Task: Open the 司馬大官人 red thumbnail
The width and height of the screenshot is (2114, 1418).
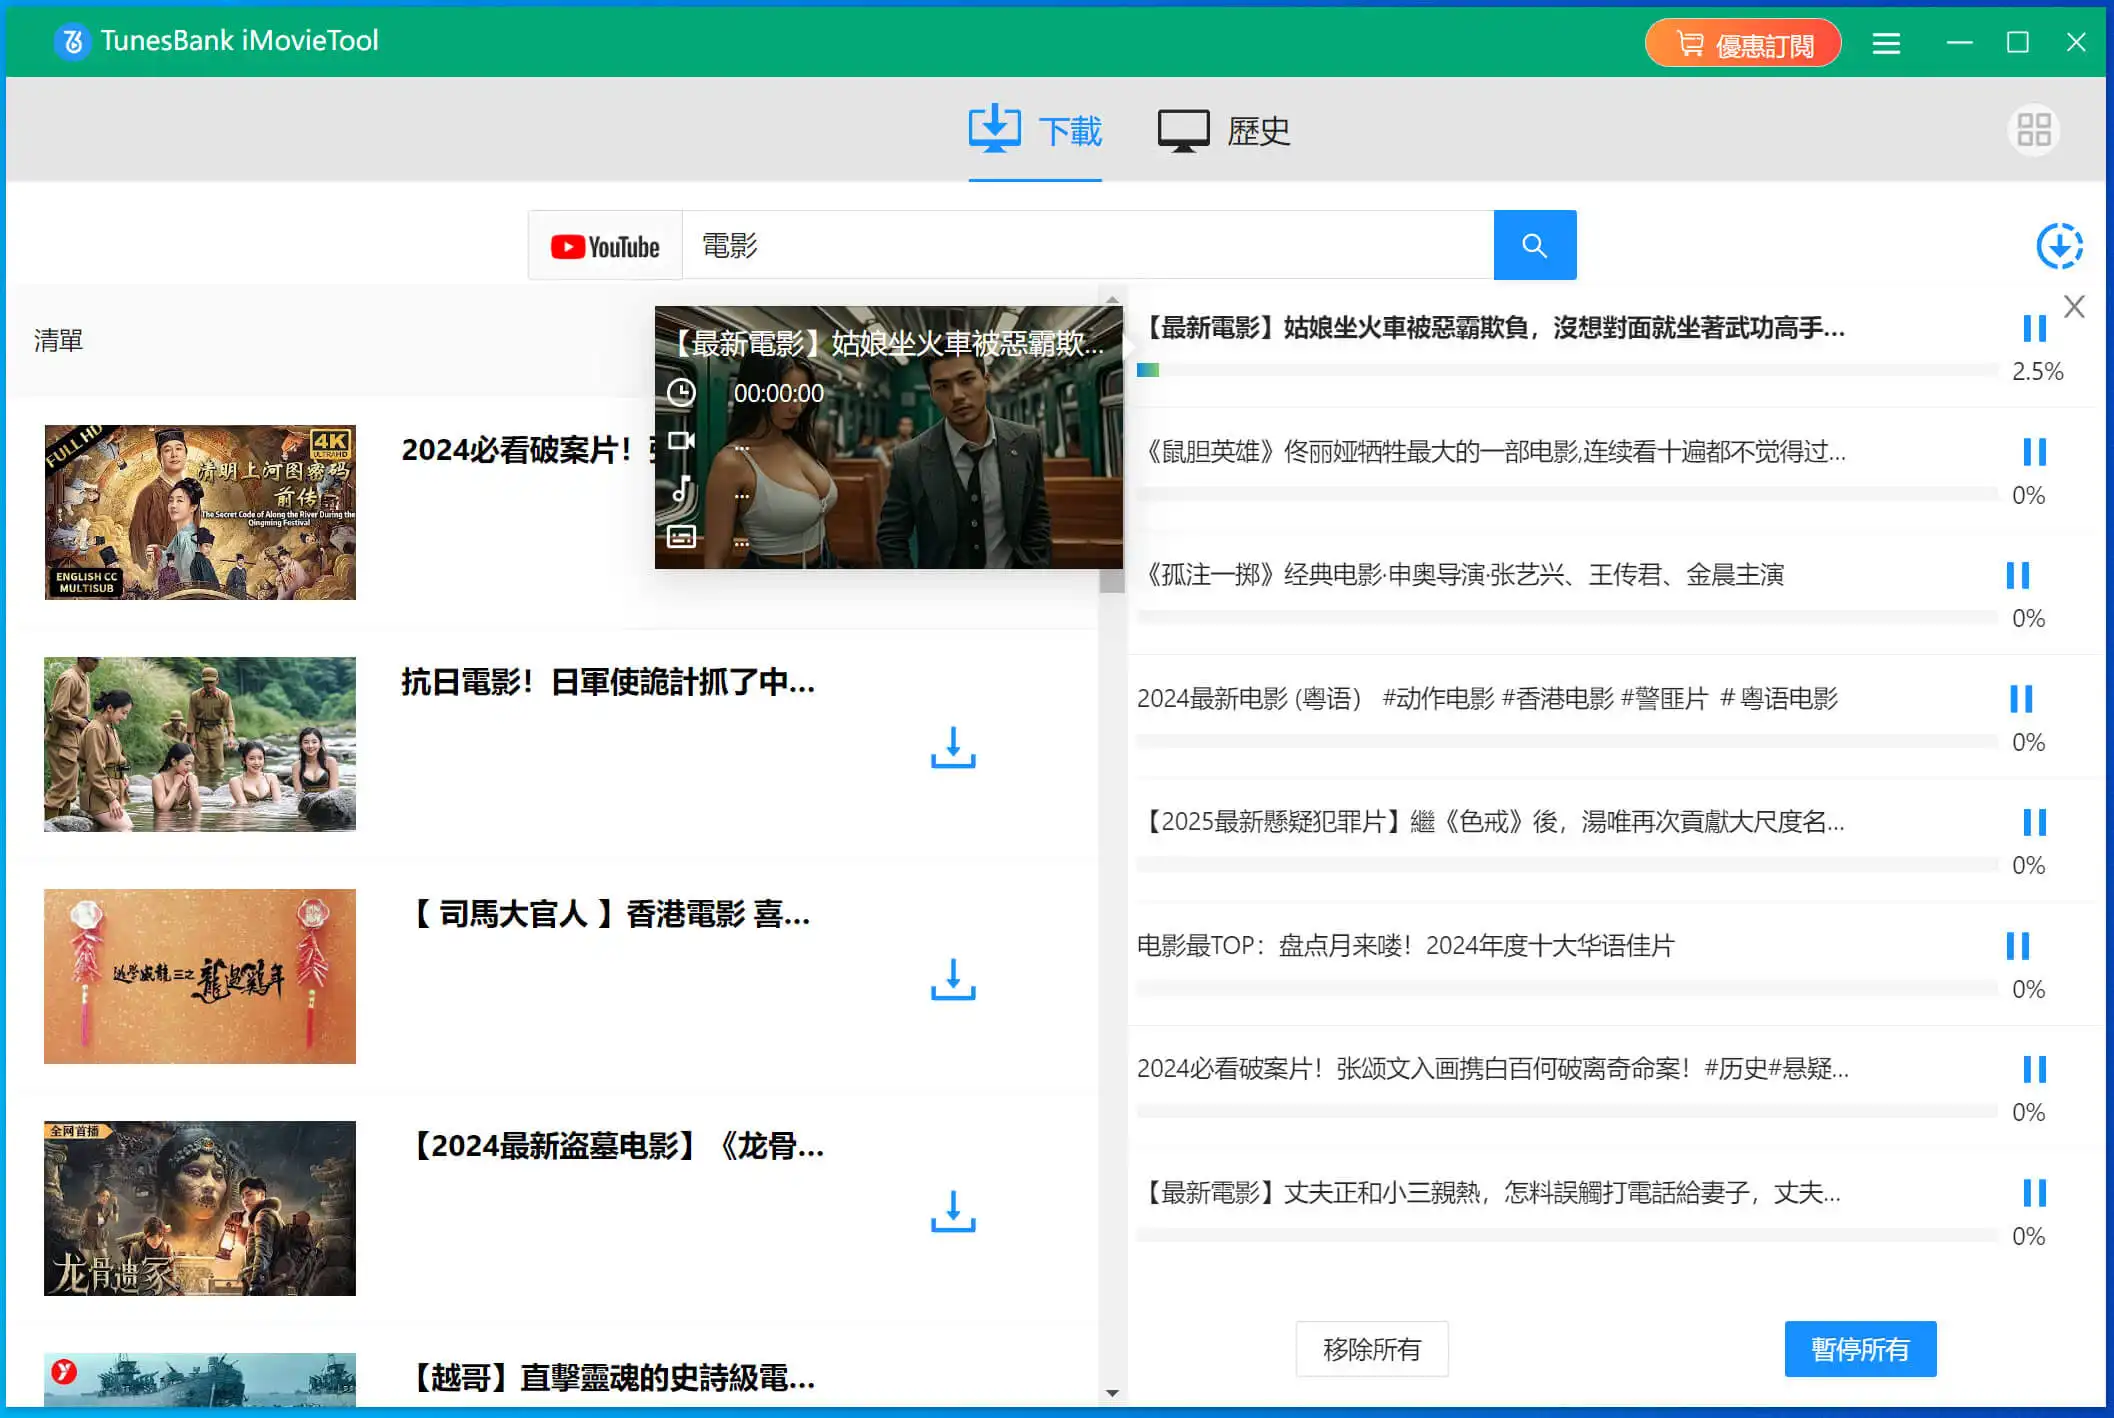Action: (x=200, y=976)
